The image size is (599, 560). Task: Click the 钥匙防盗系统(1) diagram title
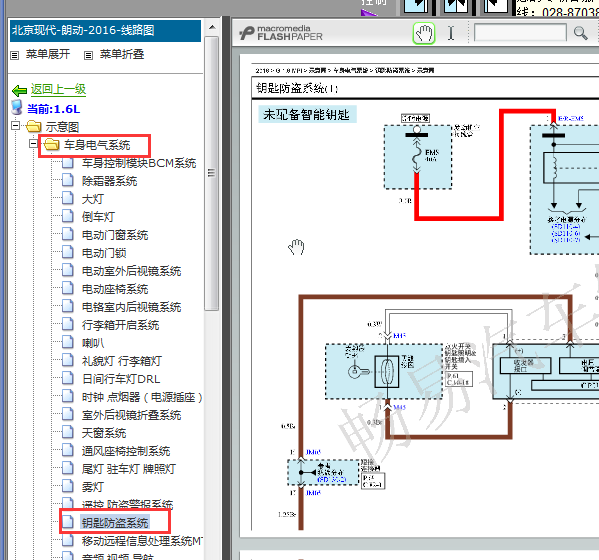point(297,88)
